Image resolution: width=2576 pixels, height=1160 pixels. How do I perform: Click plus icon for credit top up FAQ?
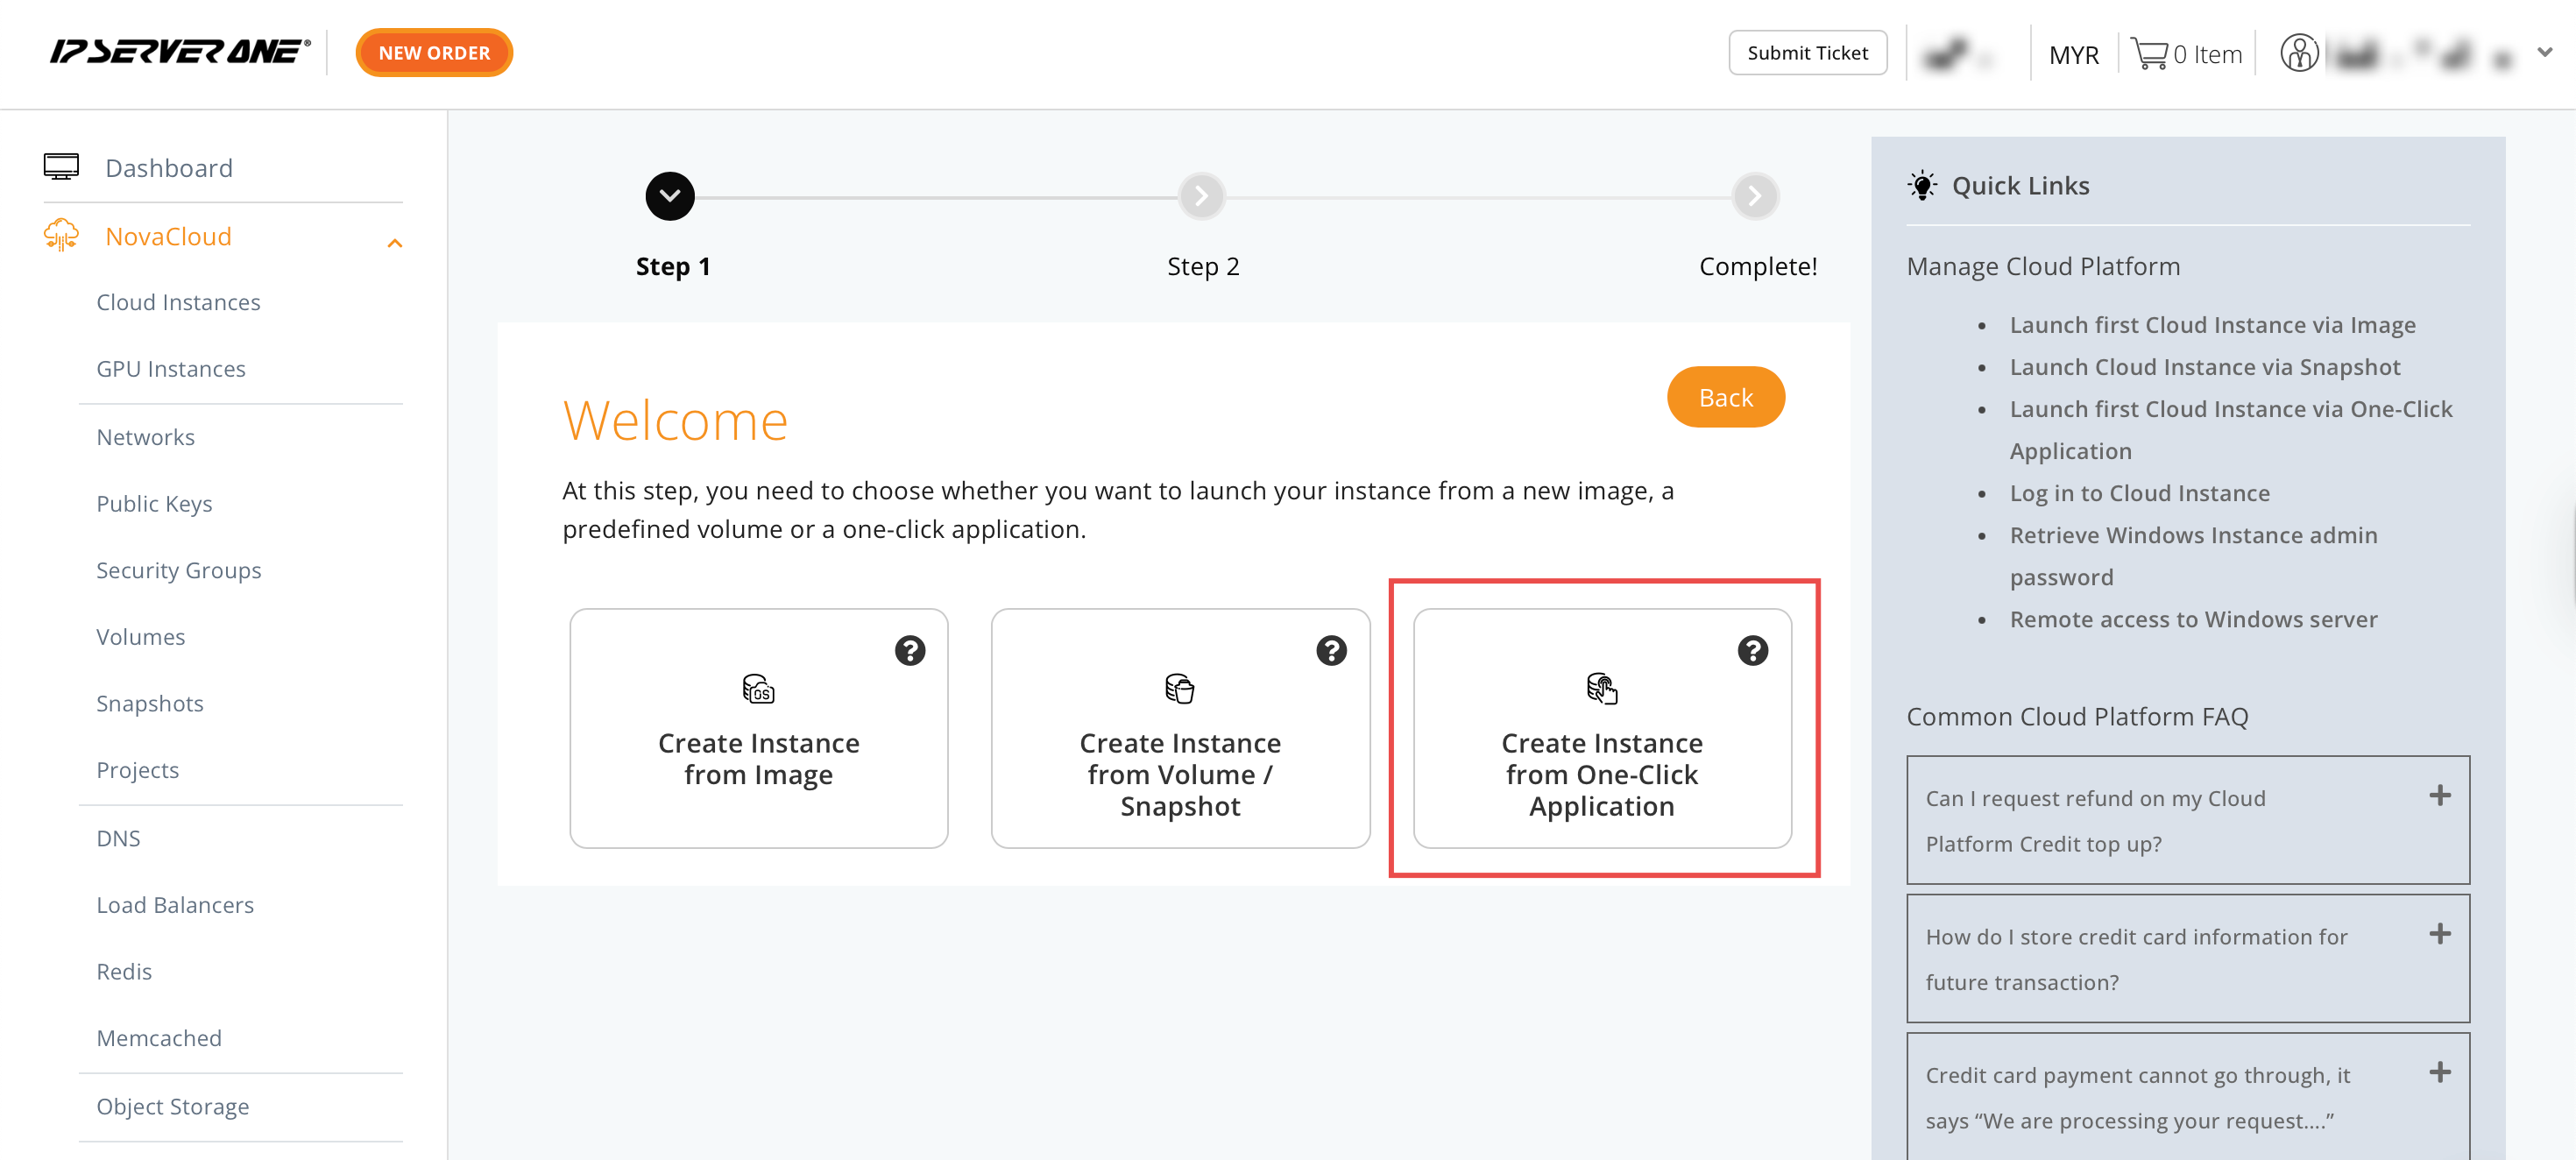2440,796
